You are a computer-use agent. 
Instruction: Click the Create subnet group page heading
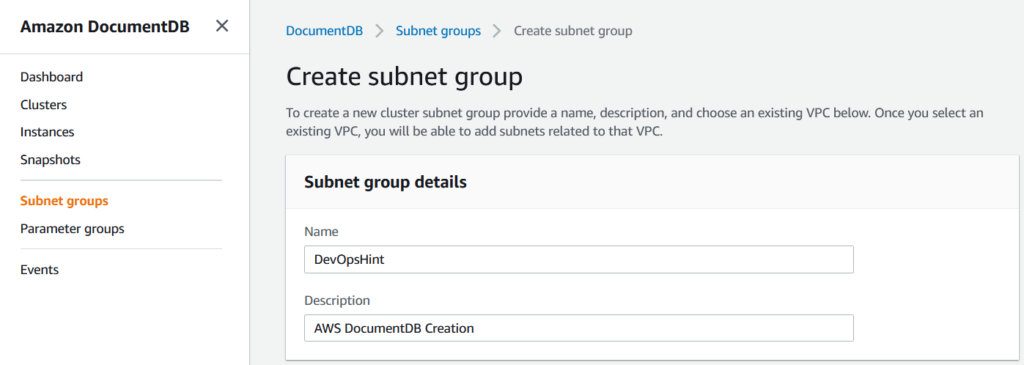[x=404, y=76]
